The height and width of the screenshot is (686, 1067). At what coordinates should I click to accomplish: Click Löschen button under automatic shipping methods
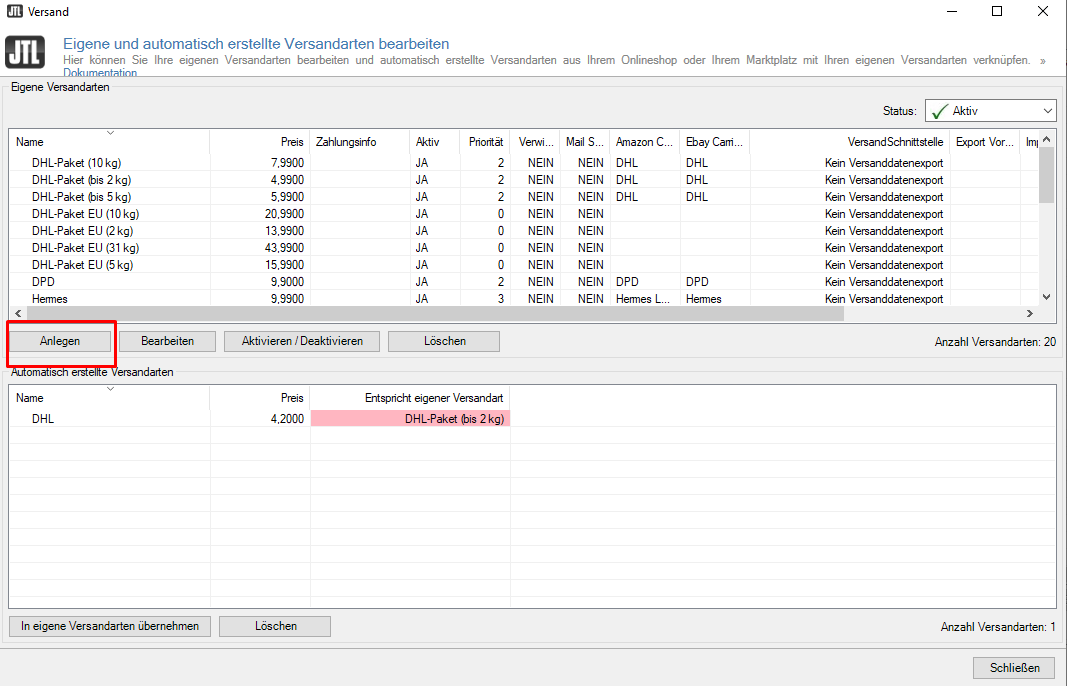click(x=276, y=626)
